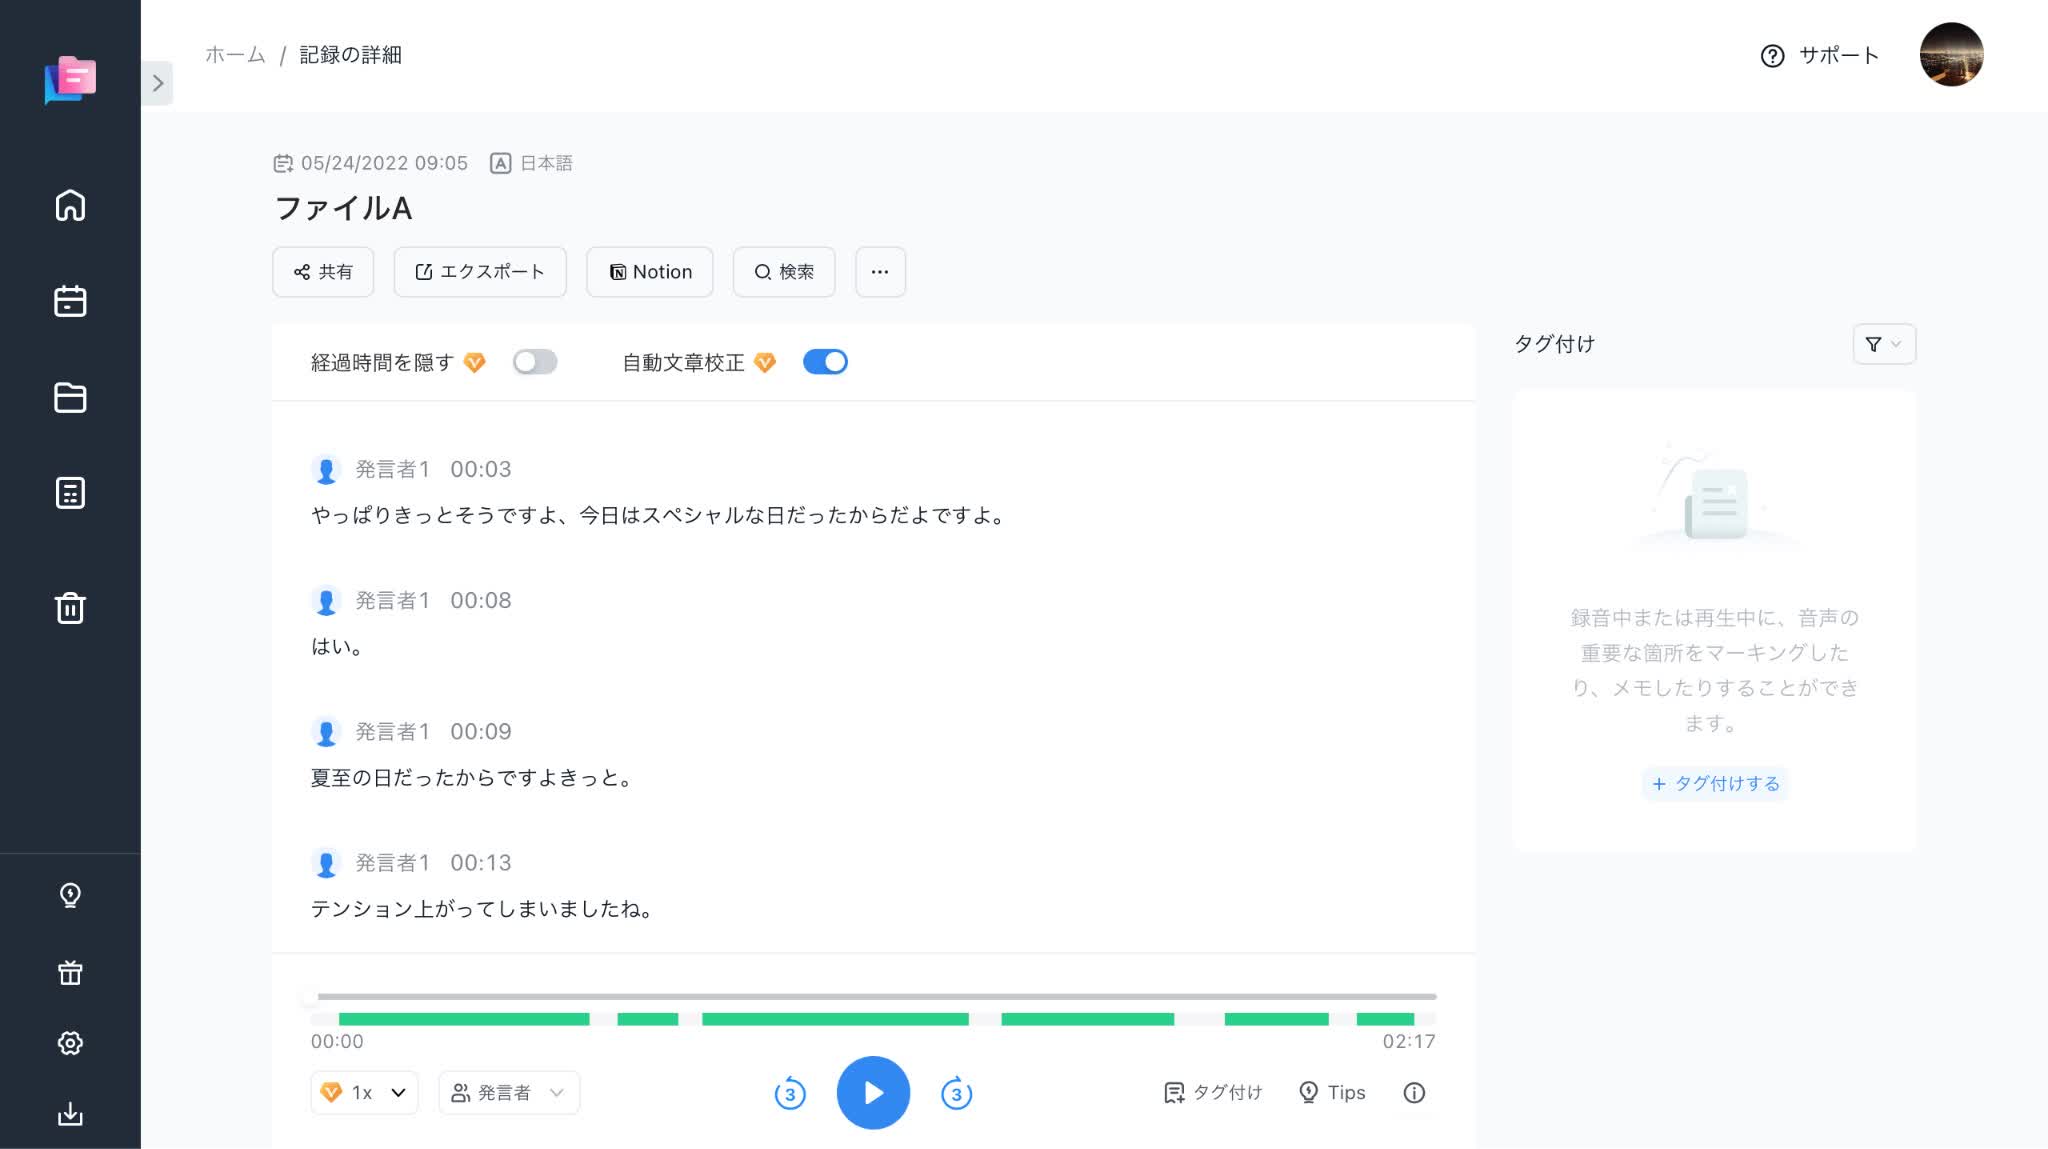Press the play button to start audio
Screen dimensions: 2048x1149
click(x=875, y=1093)
